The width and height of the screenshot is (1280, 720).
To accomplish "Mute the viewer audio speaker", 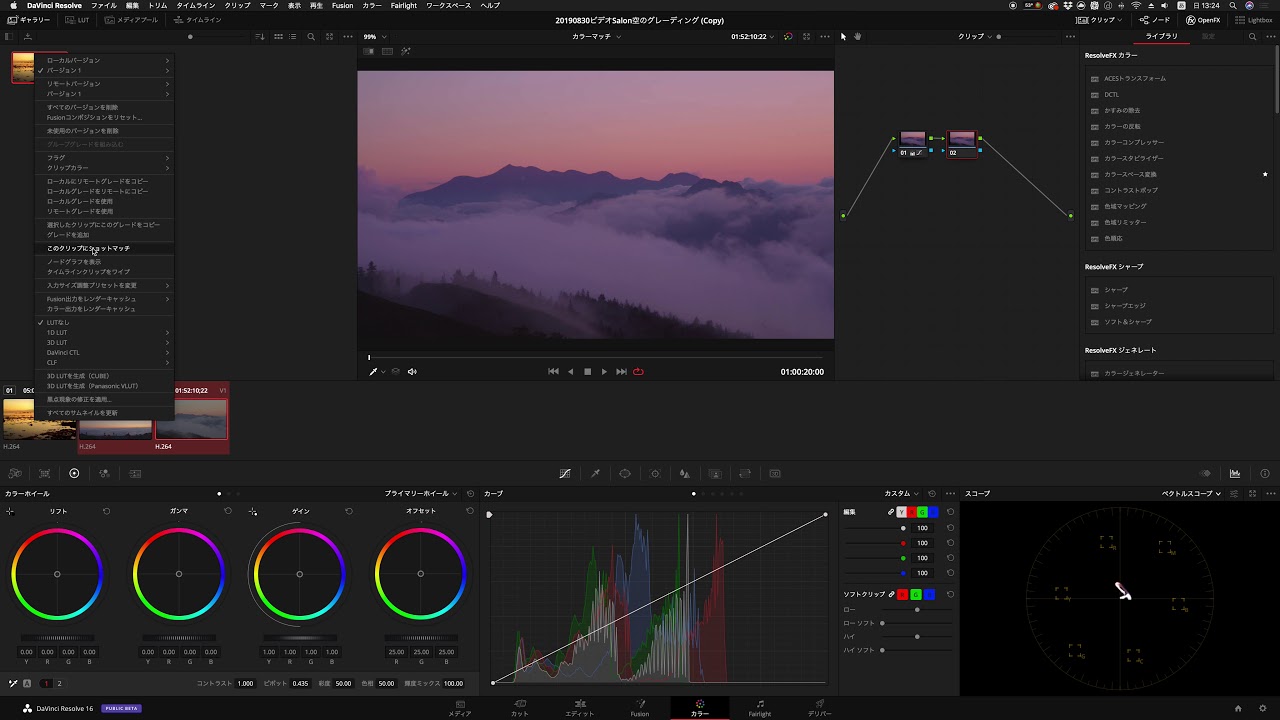I will (412, 371).
